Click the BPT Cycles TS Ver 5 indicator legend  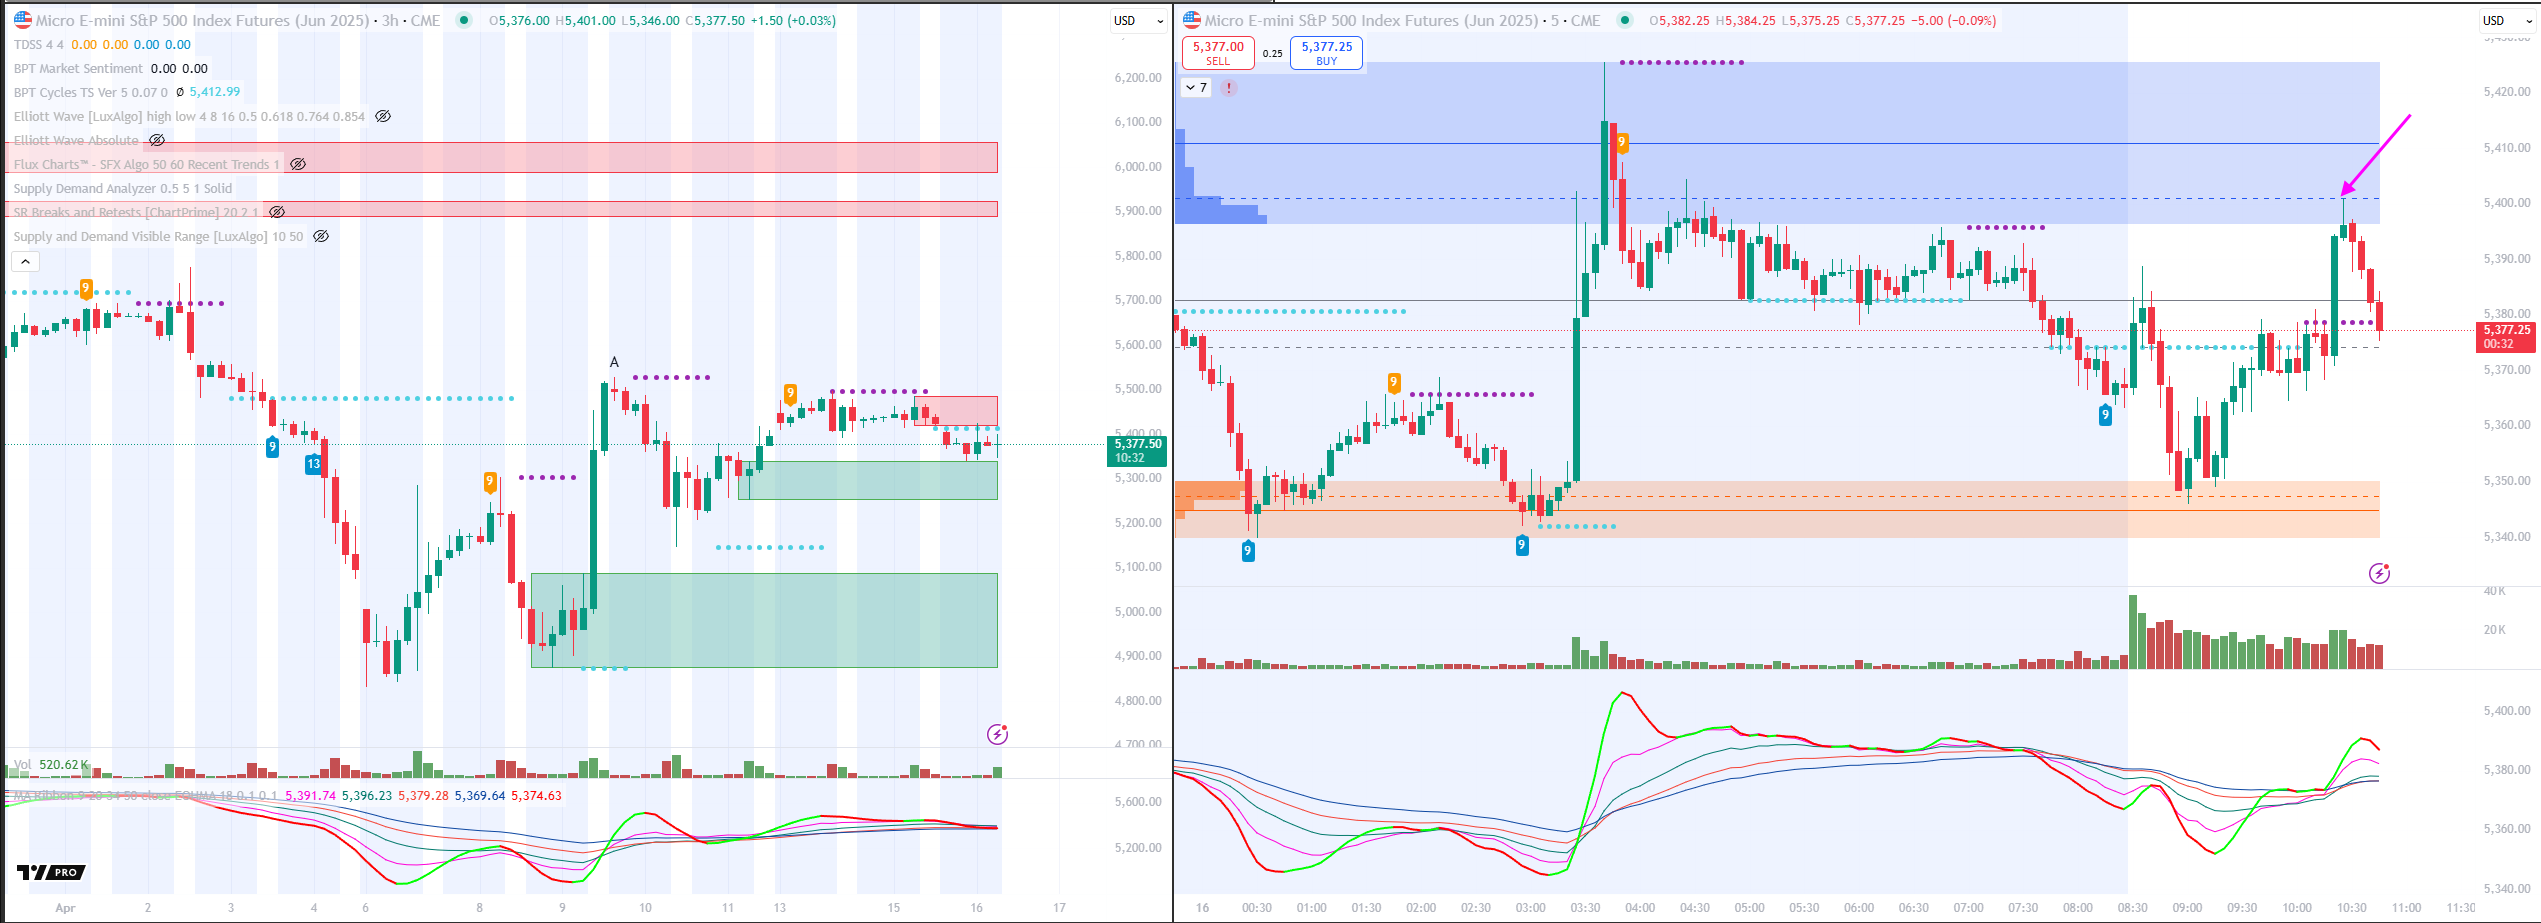(x=91, y=92)
